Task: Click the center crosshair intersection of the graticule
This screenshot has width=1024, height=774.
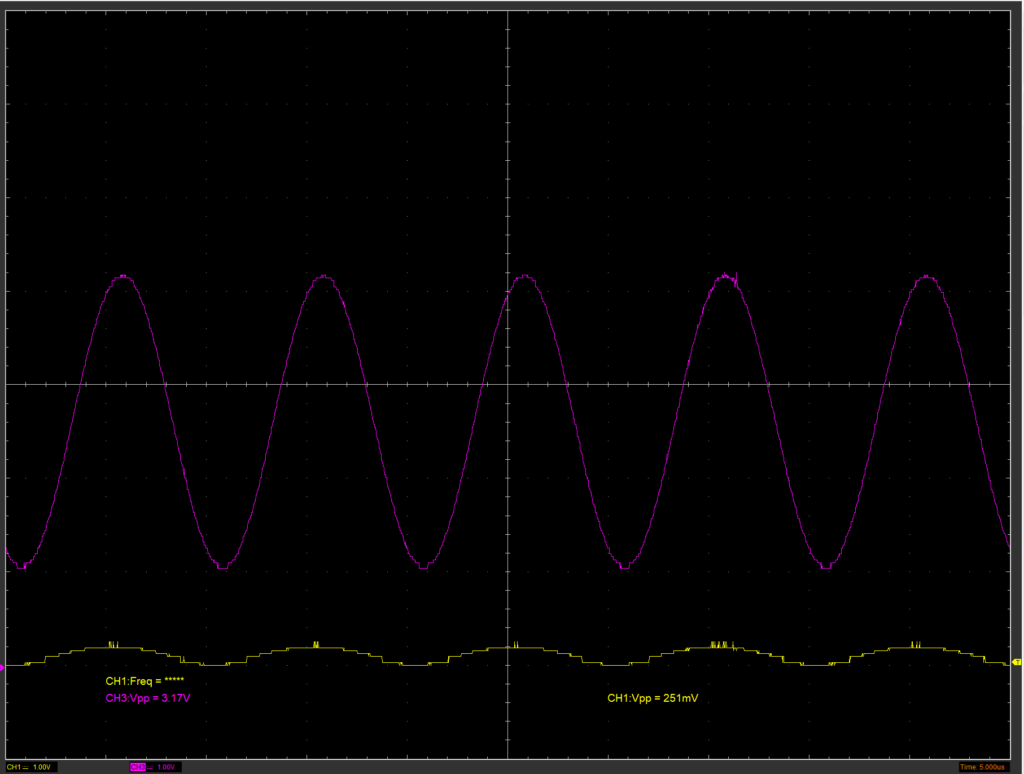Action: click(508, 384)
